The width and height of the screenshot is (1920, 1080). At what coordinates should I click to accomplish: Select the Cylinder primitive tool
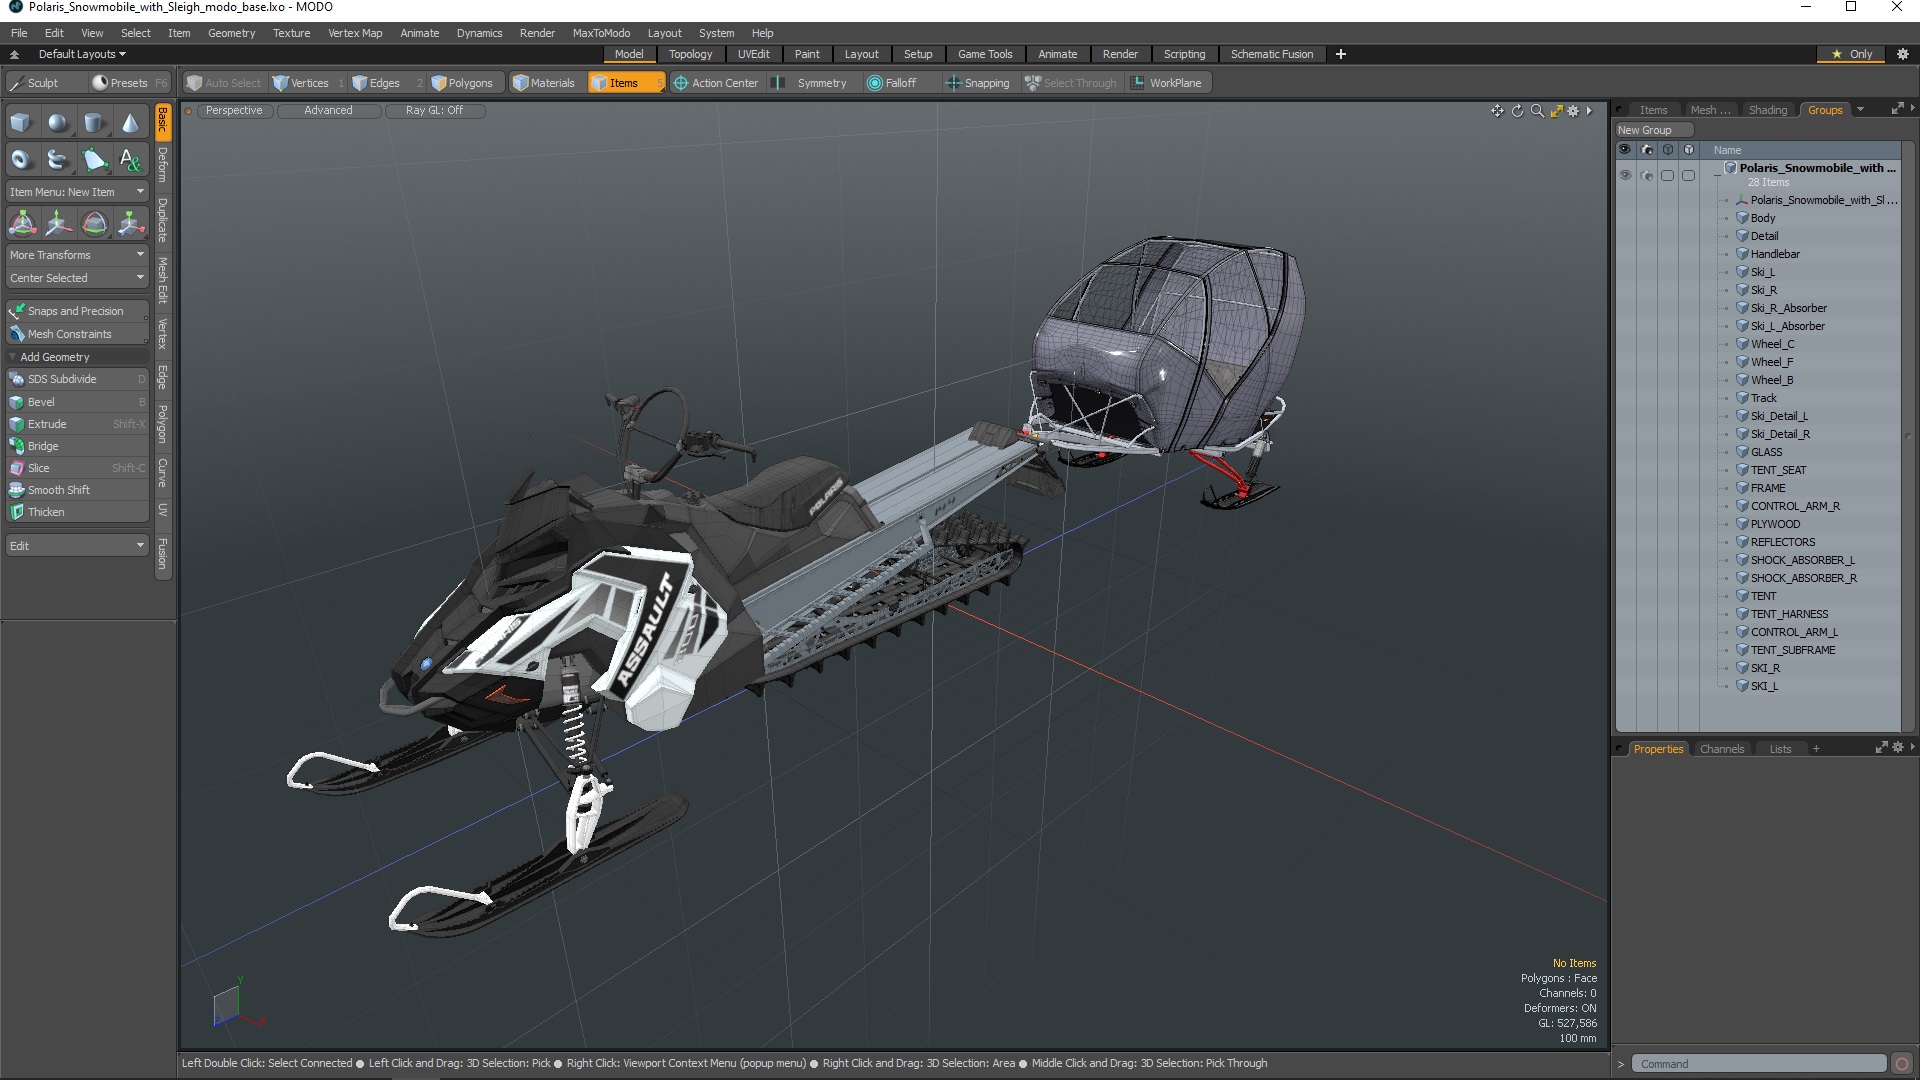click(94, 123)
